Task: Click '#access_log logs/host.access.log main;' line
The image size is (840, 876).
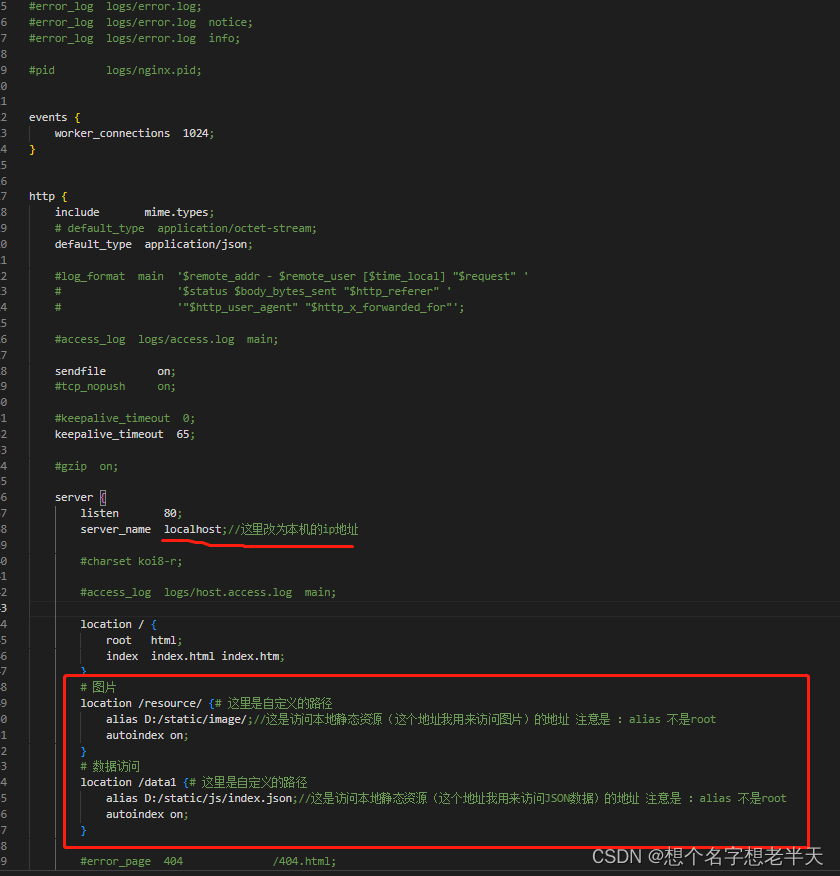Action: 208,592
